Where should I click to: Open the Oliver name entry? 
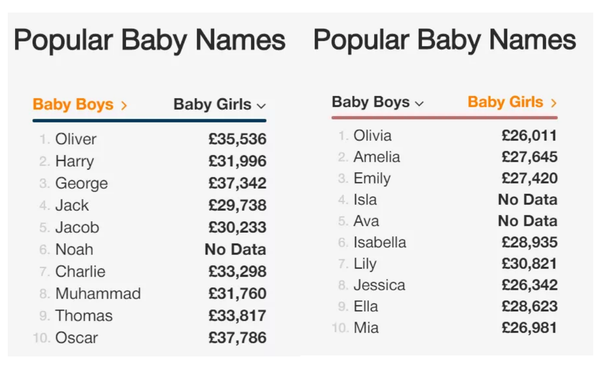click(x=76, y=139)
